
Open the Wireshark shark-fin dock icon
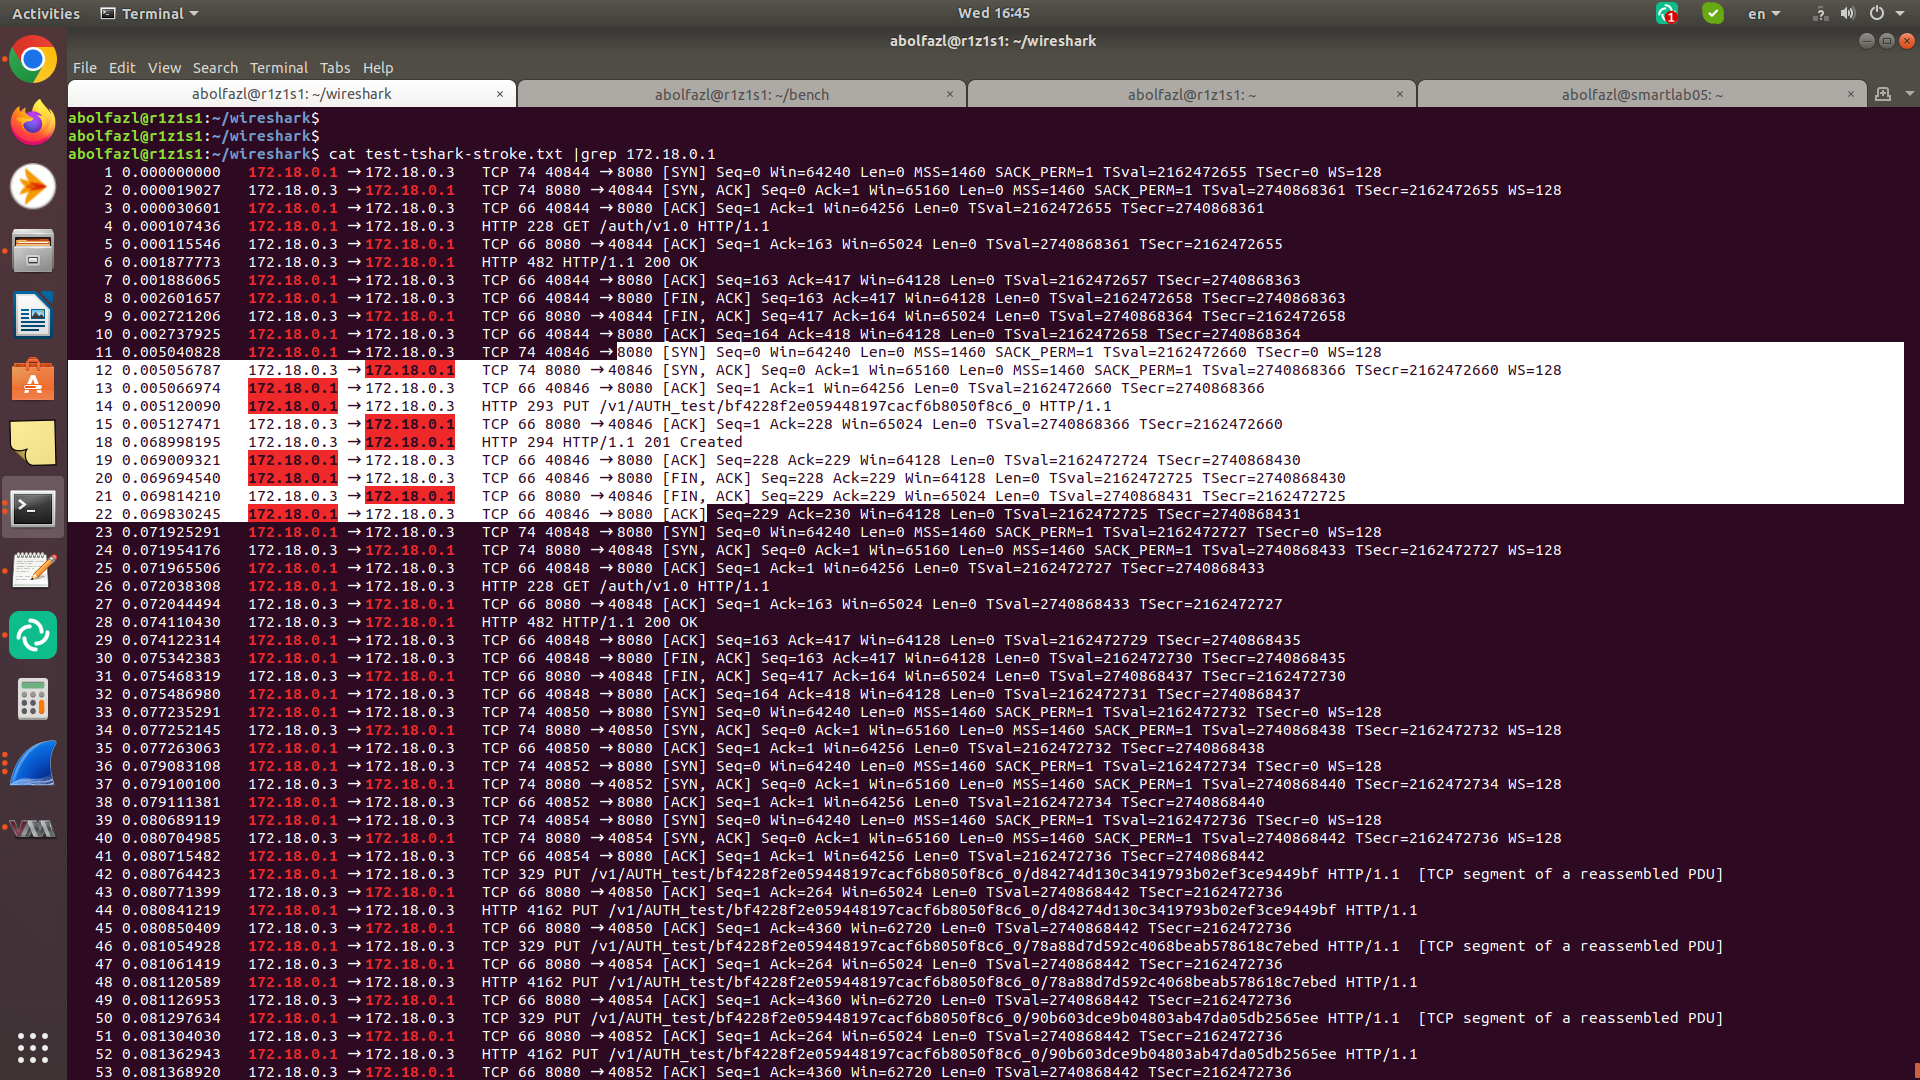tap(33, 764)
